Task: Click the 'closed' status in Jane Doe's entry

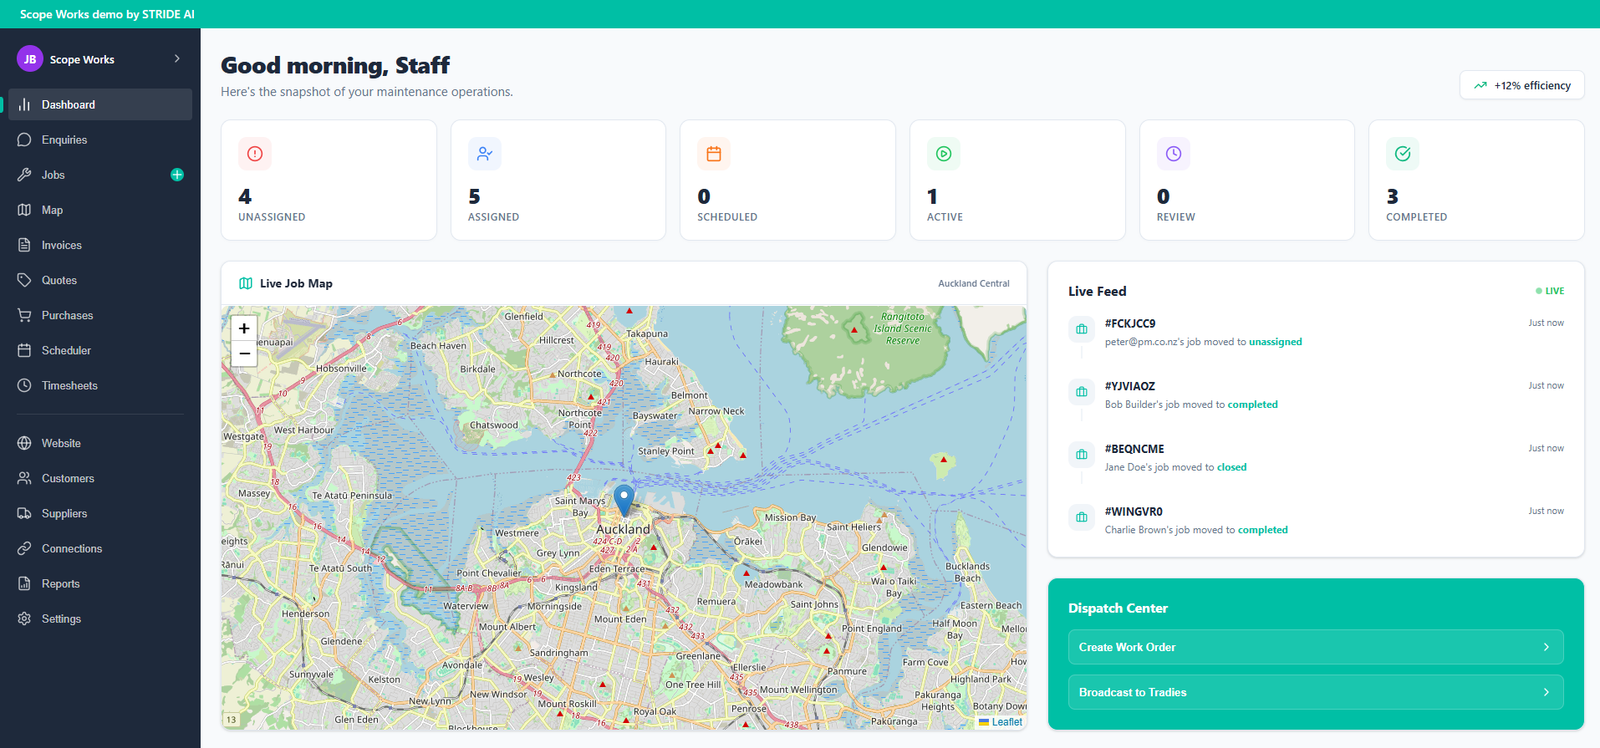Action: [1232, 467]
